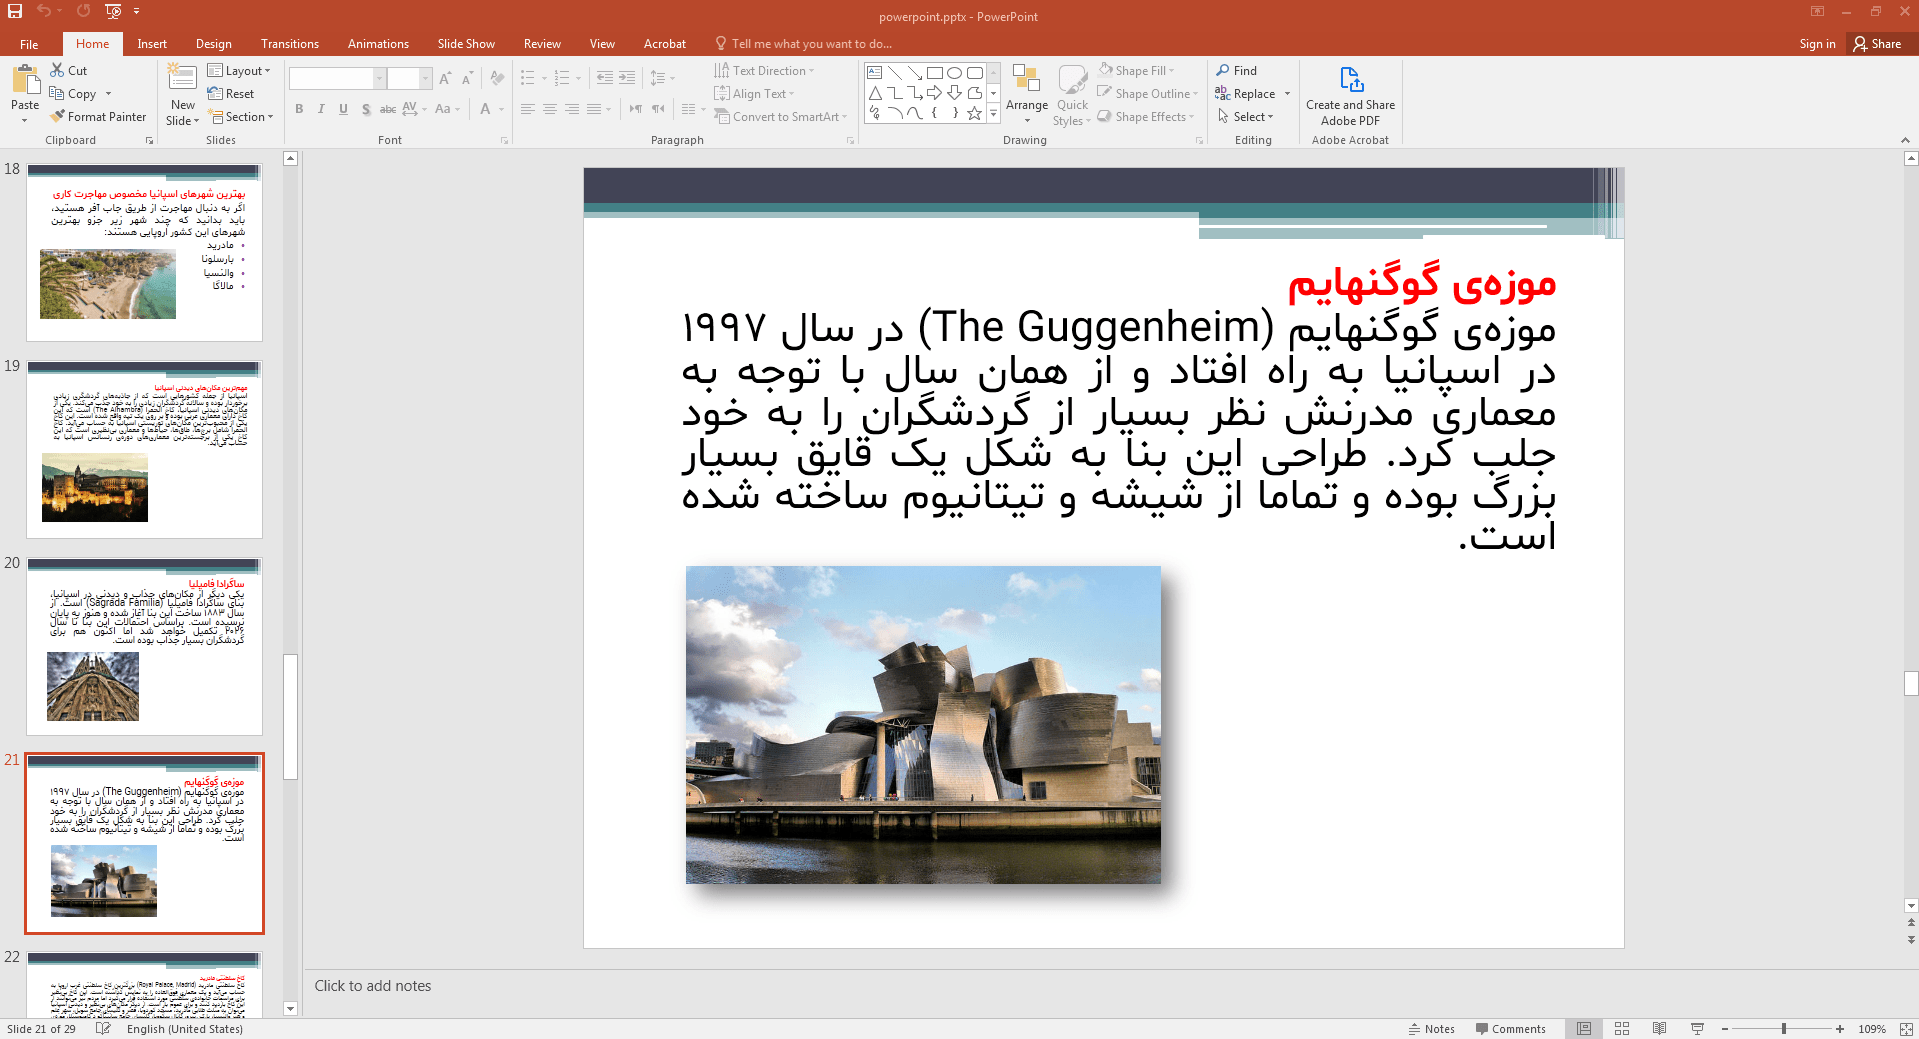Switch to the Design tab
The width and height of the screenshot is (1919, 1039).
[x=213, y=44]
